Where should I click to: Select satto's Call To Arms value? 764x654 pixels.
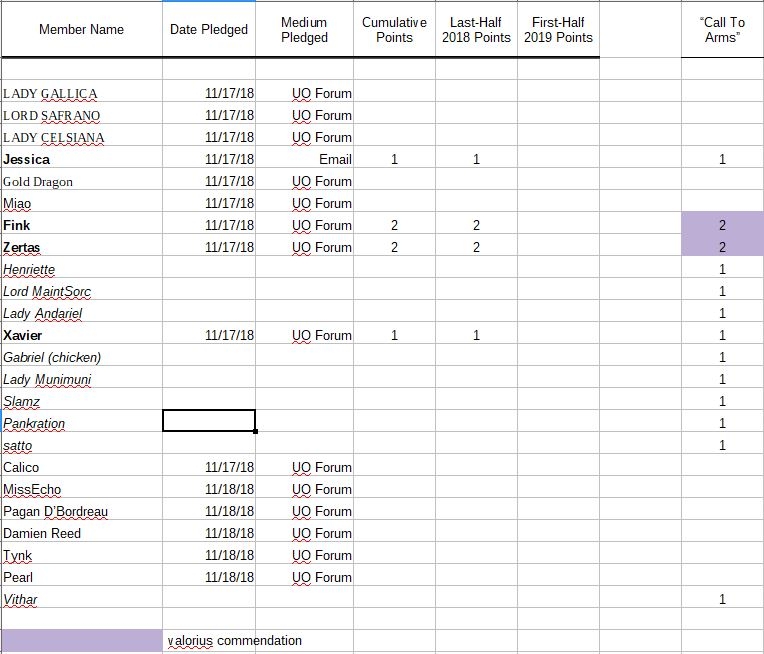[x=722, y=443]
